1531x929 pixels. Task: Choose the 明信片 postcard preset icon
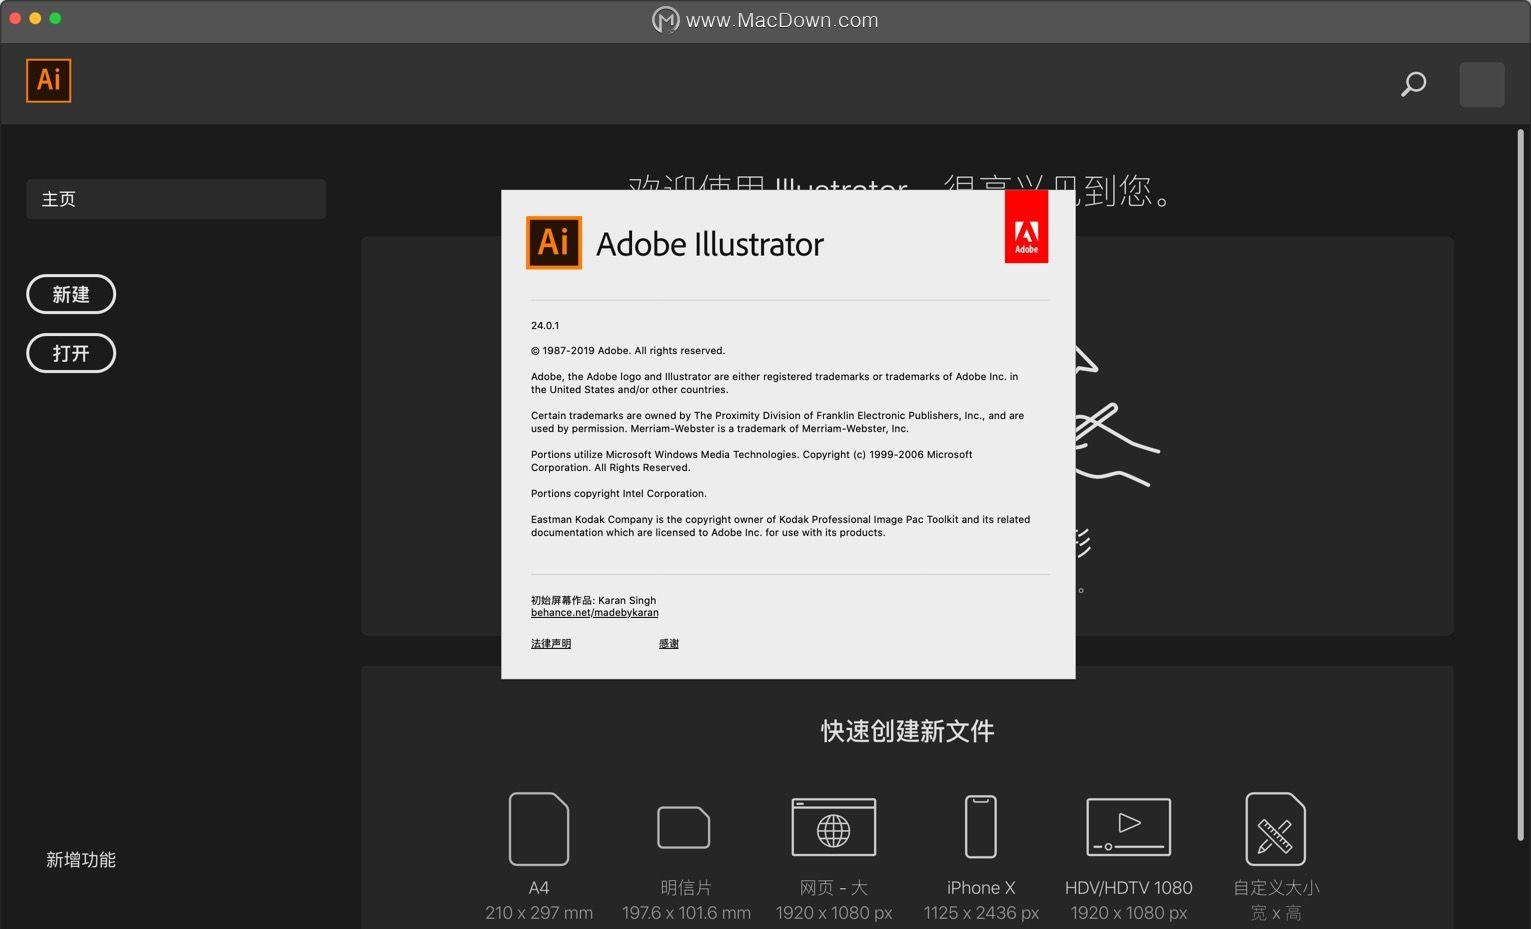coord(684,828)
